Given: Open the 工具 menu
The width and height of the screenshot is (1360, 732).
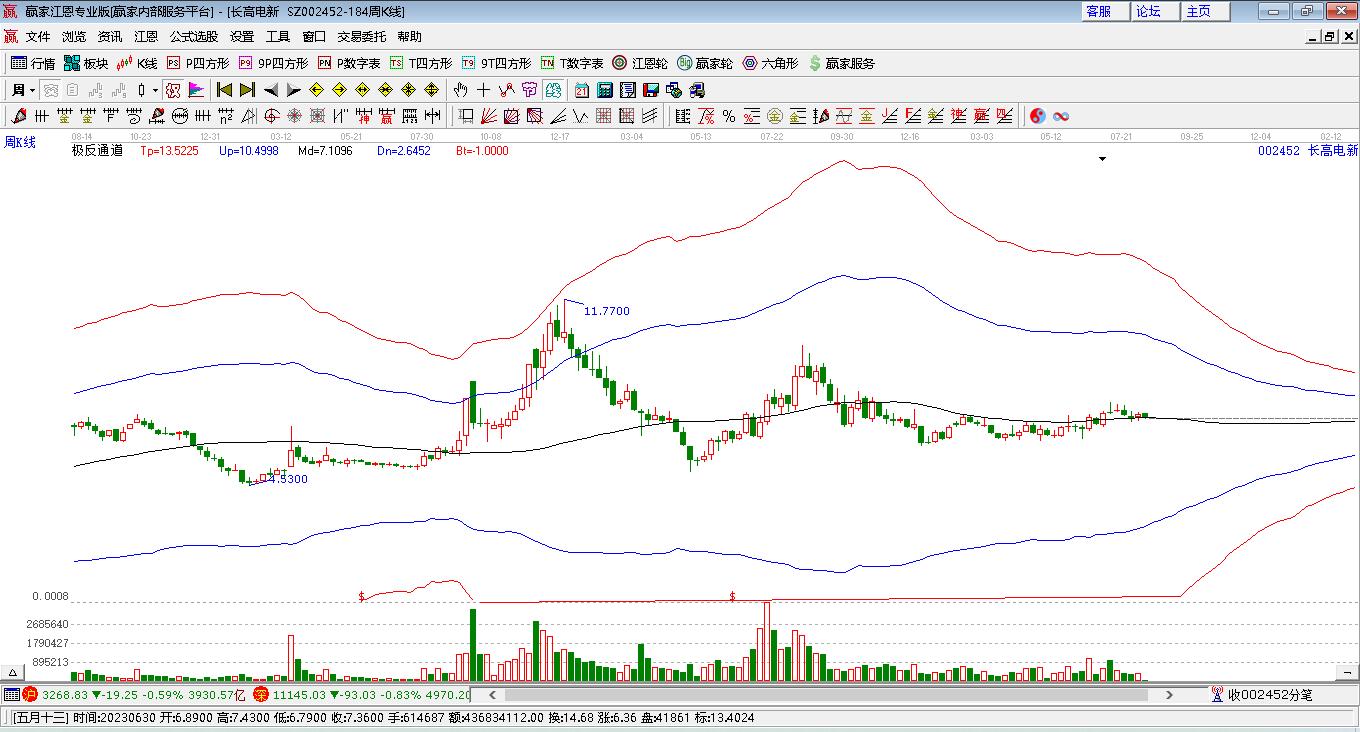Looking at the screenshot, I should 278,37.
